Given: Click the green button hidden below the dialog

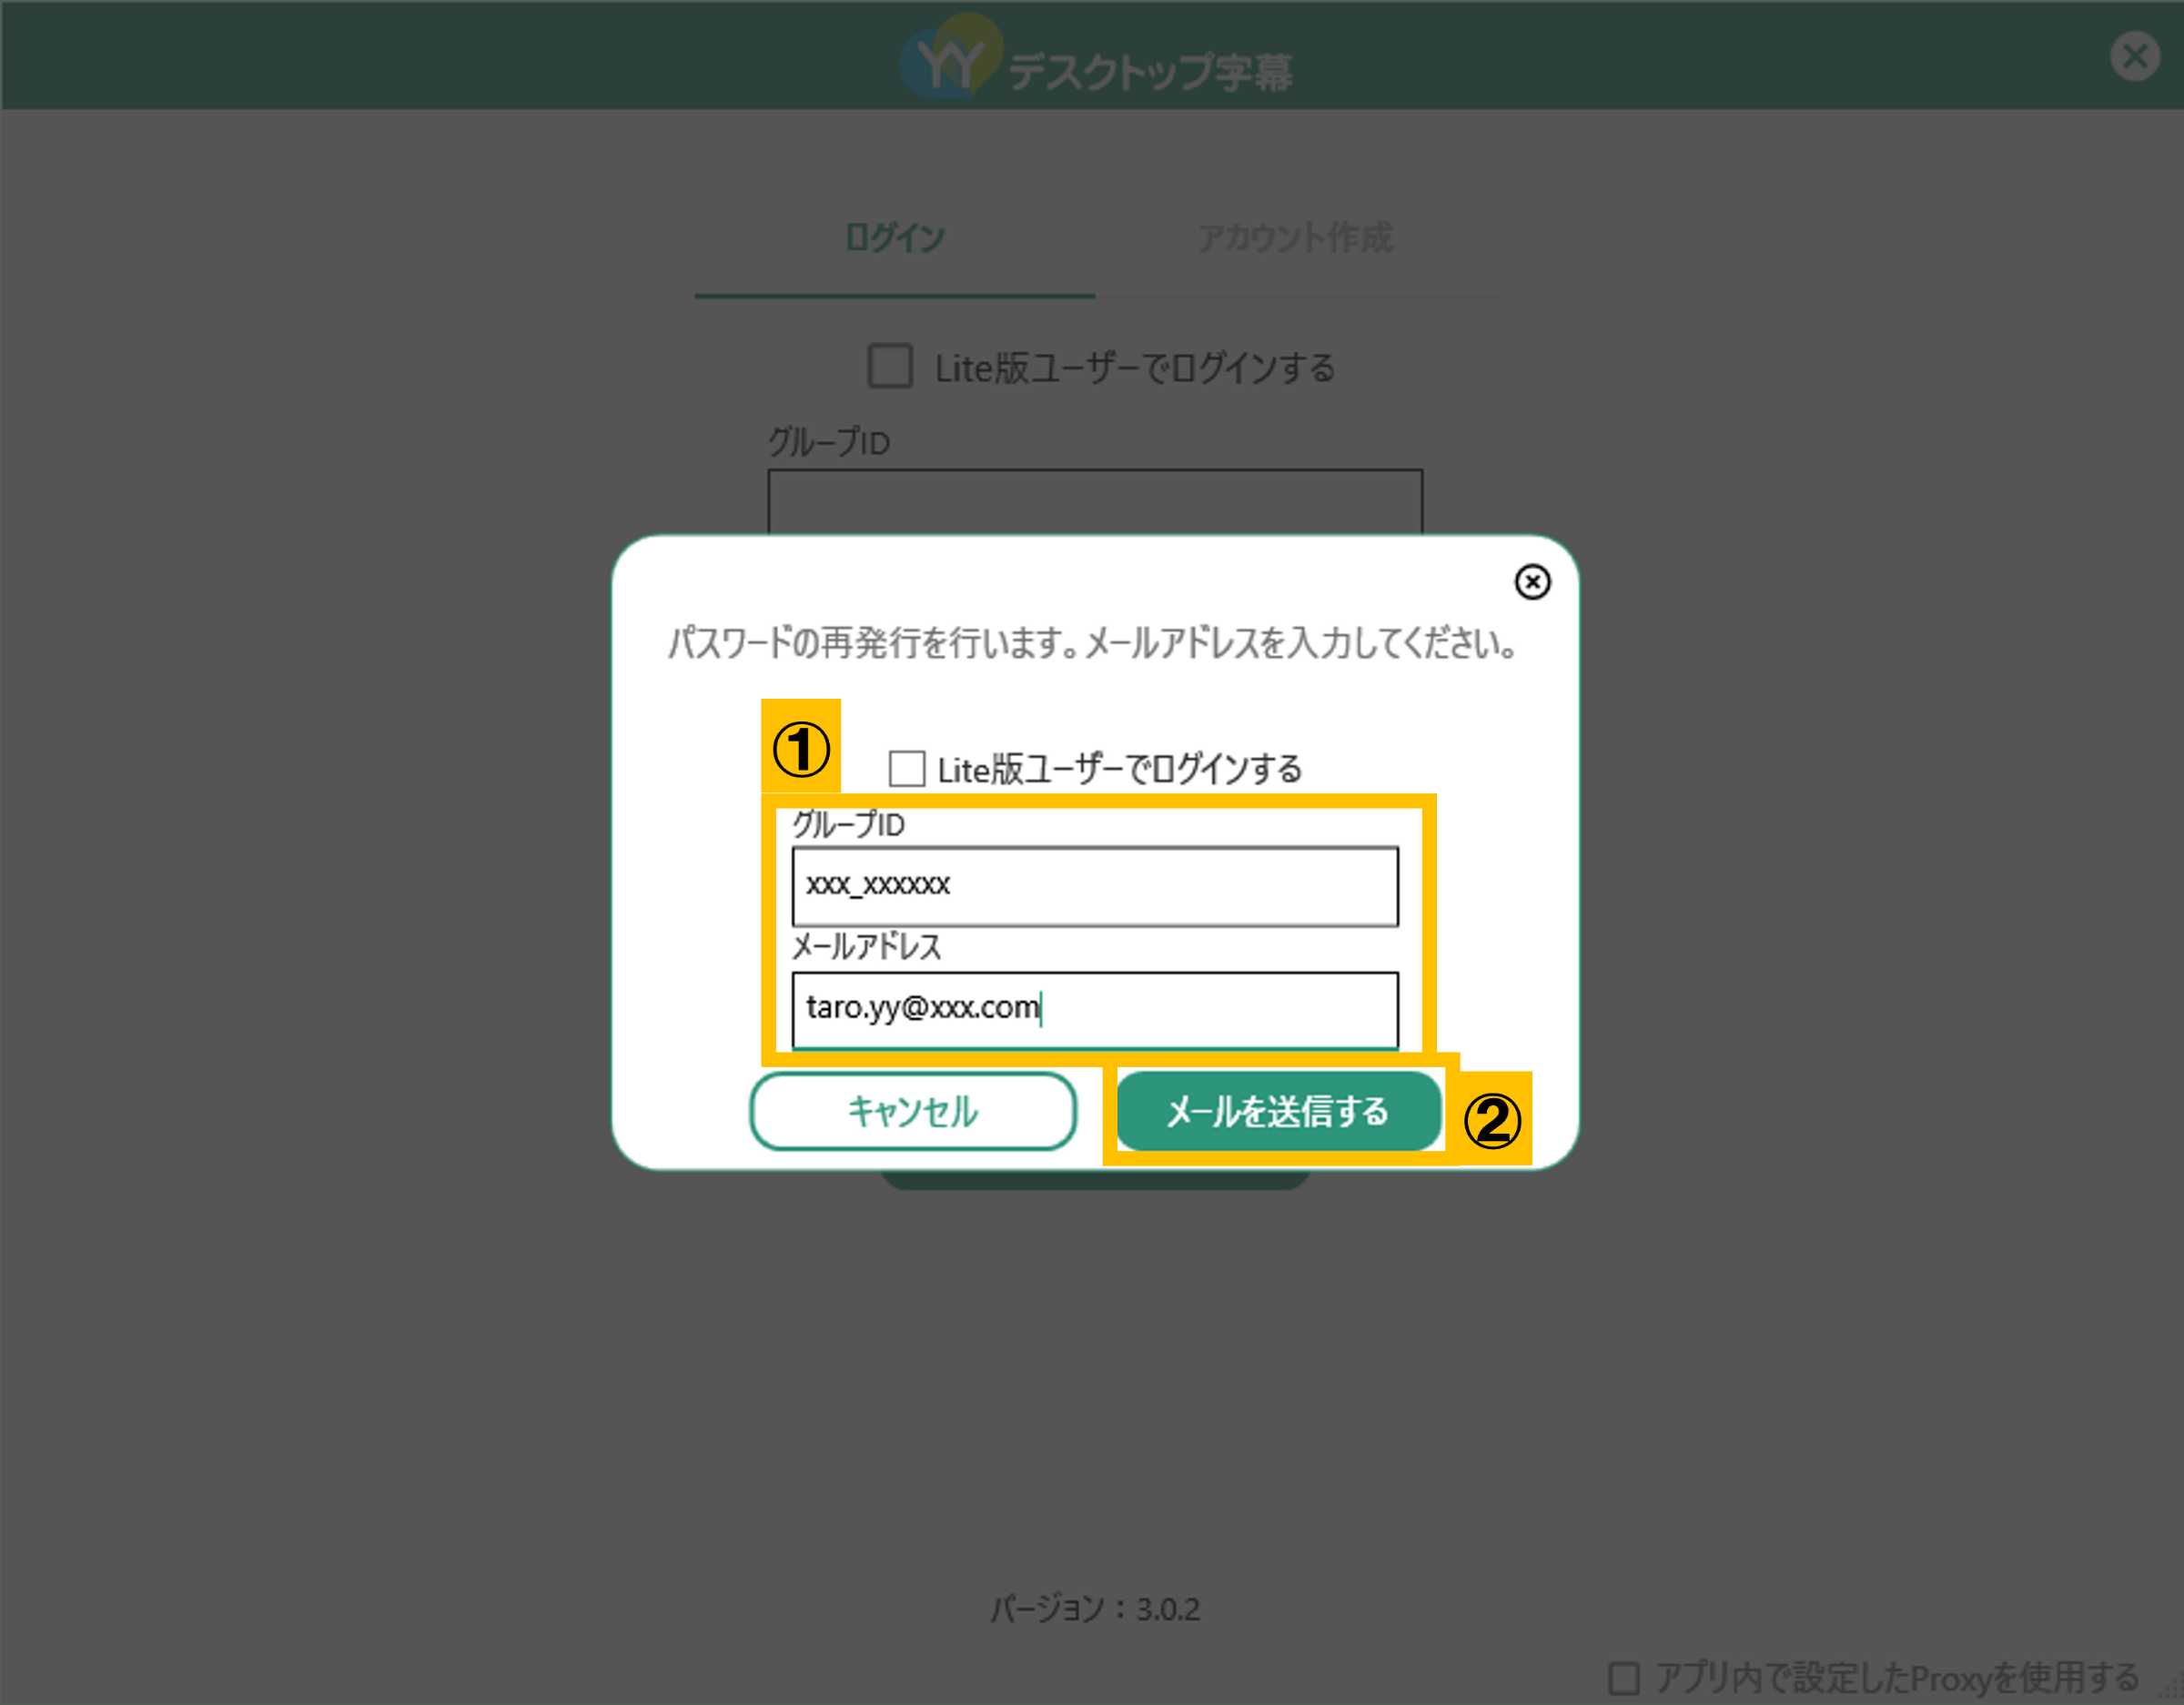Looking at the screenshot, I should (x=1095, y=1180).
